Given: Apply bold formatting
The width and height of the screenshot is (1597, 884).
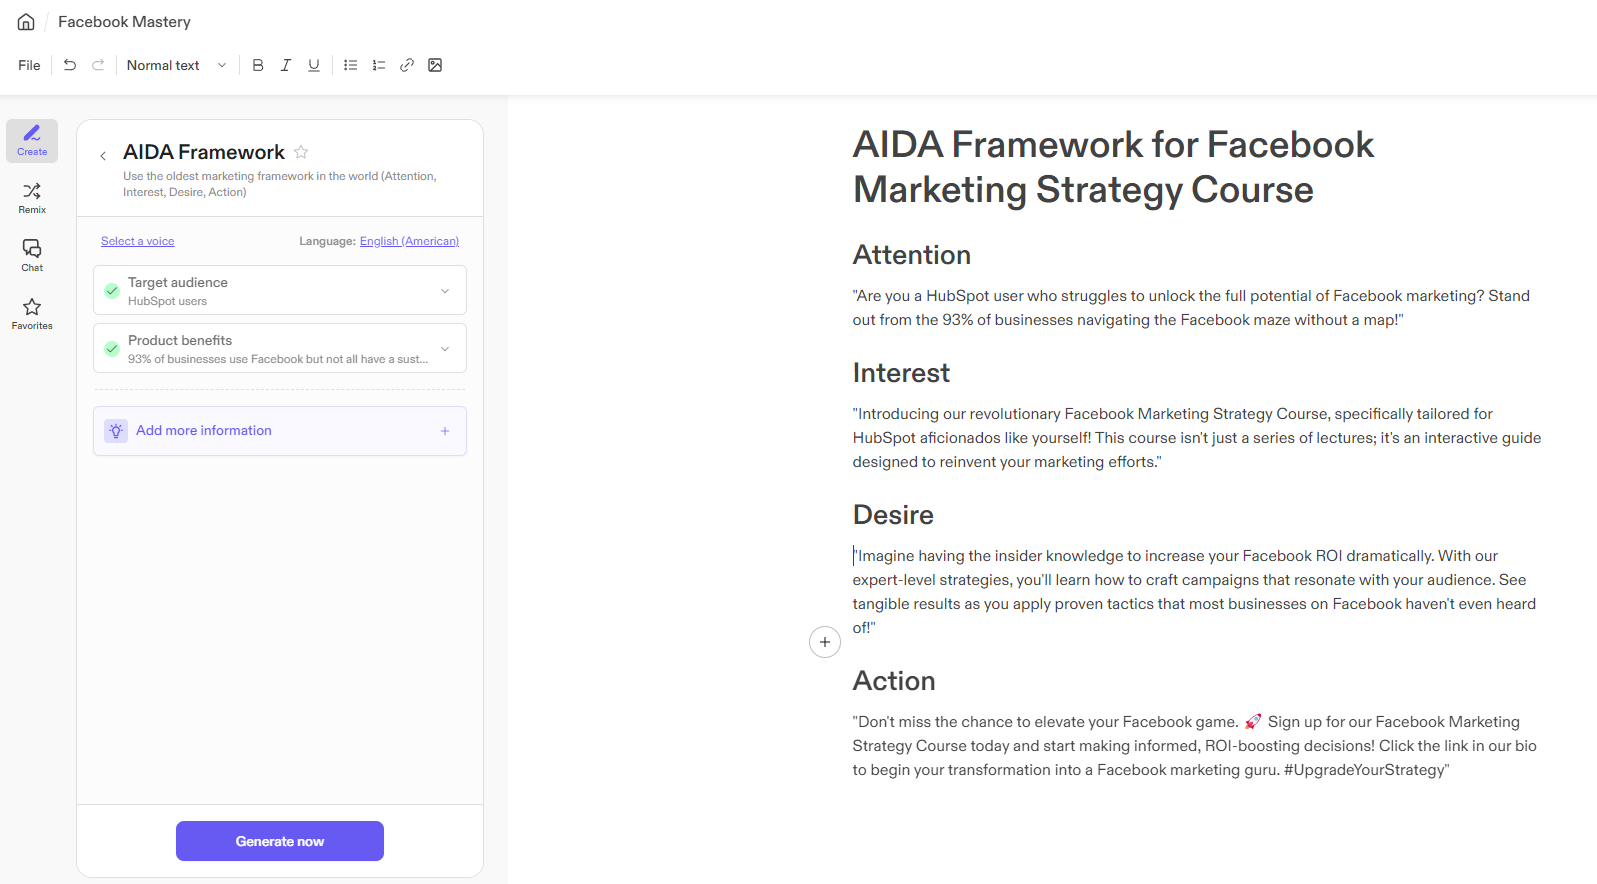Looking at the screenshot, I should (x=258, y=65).
